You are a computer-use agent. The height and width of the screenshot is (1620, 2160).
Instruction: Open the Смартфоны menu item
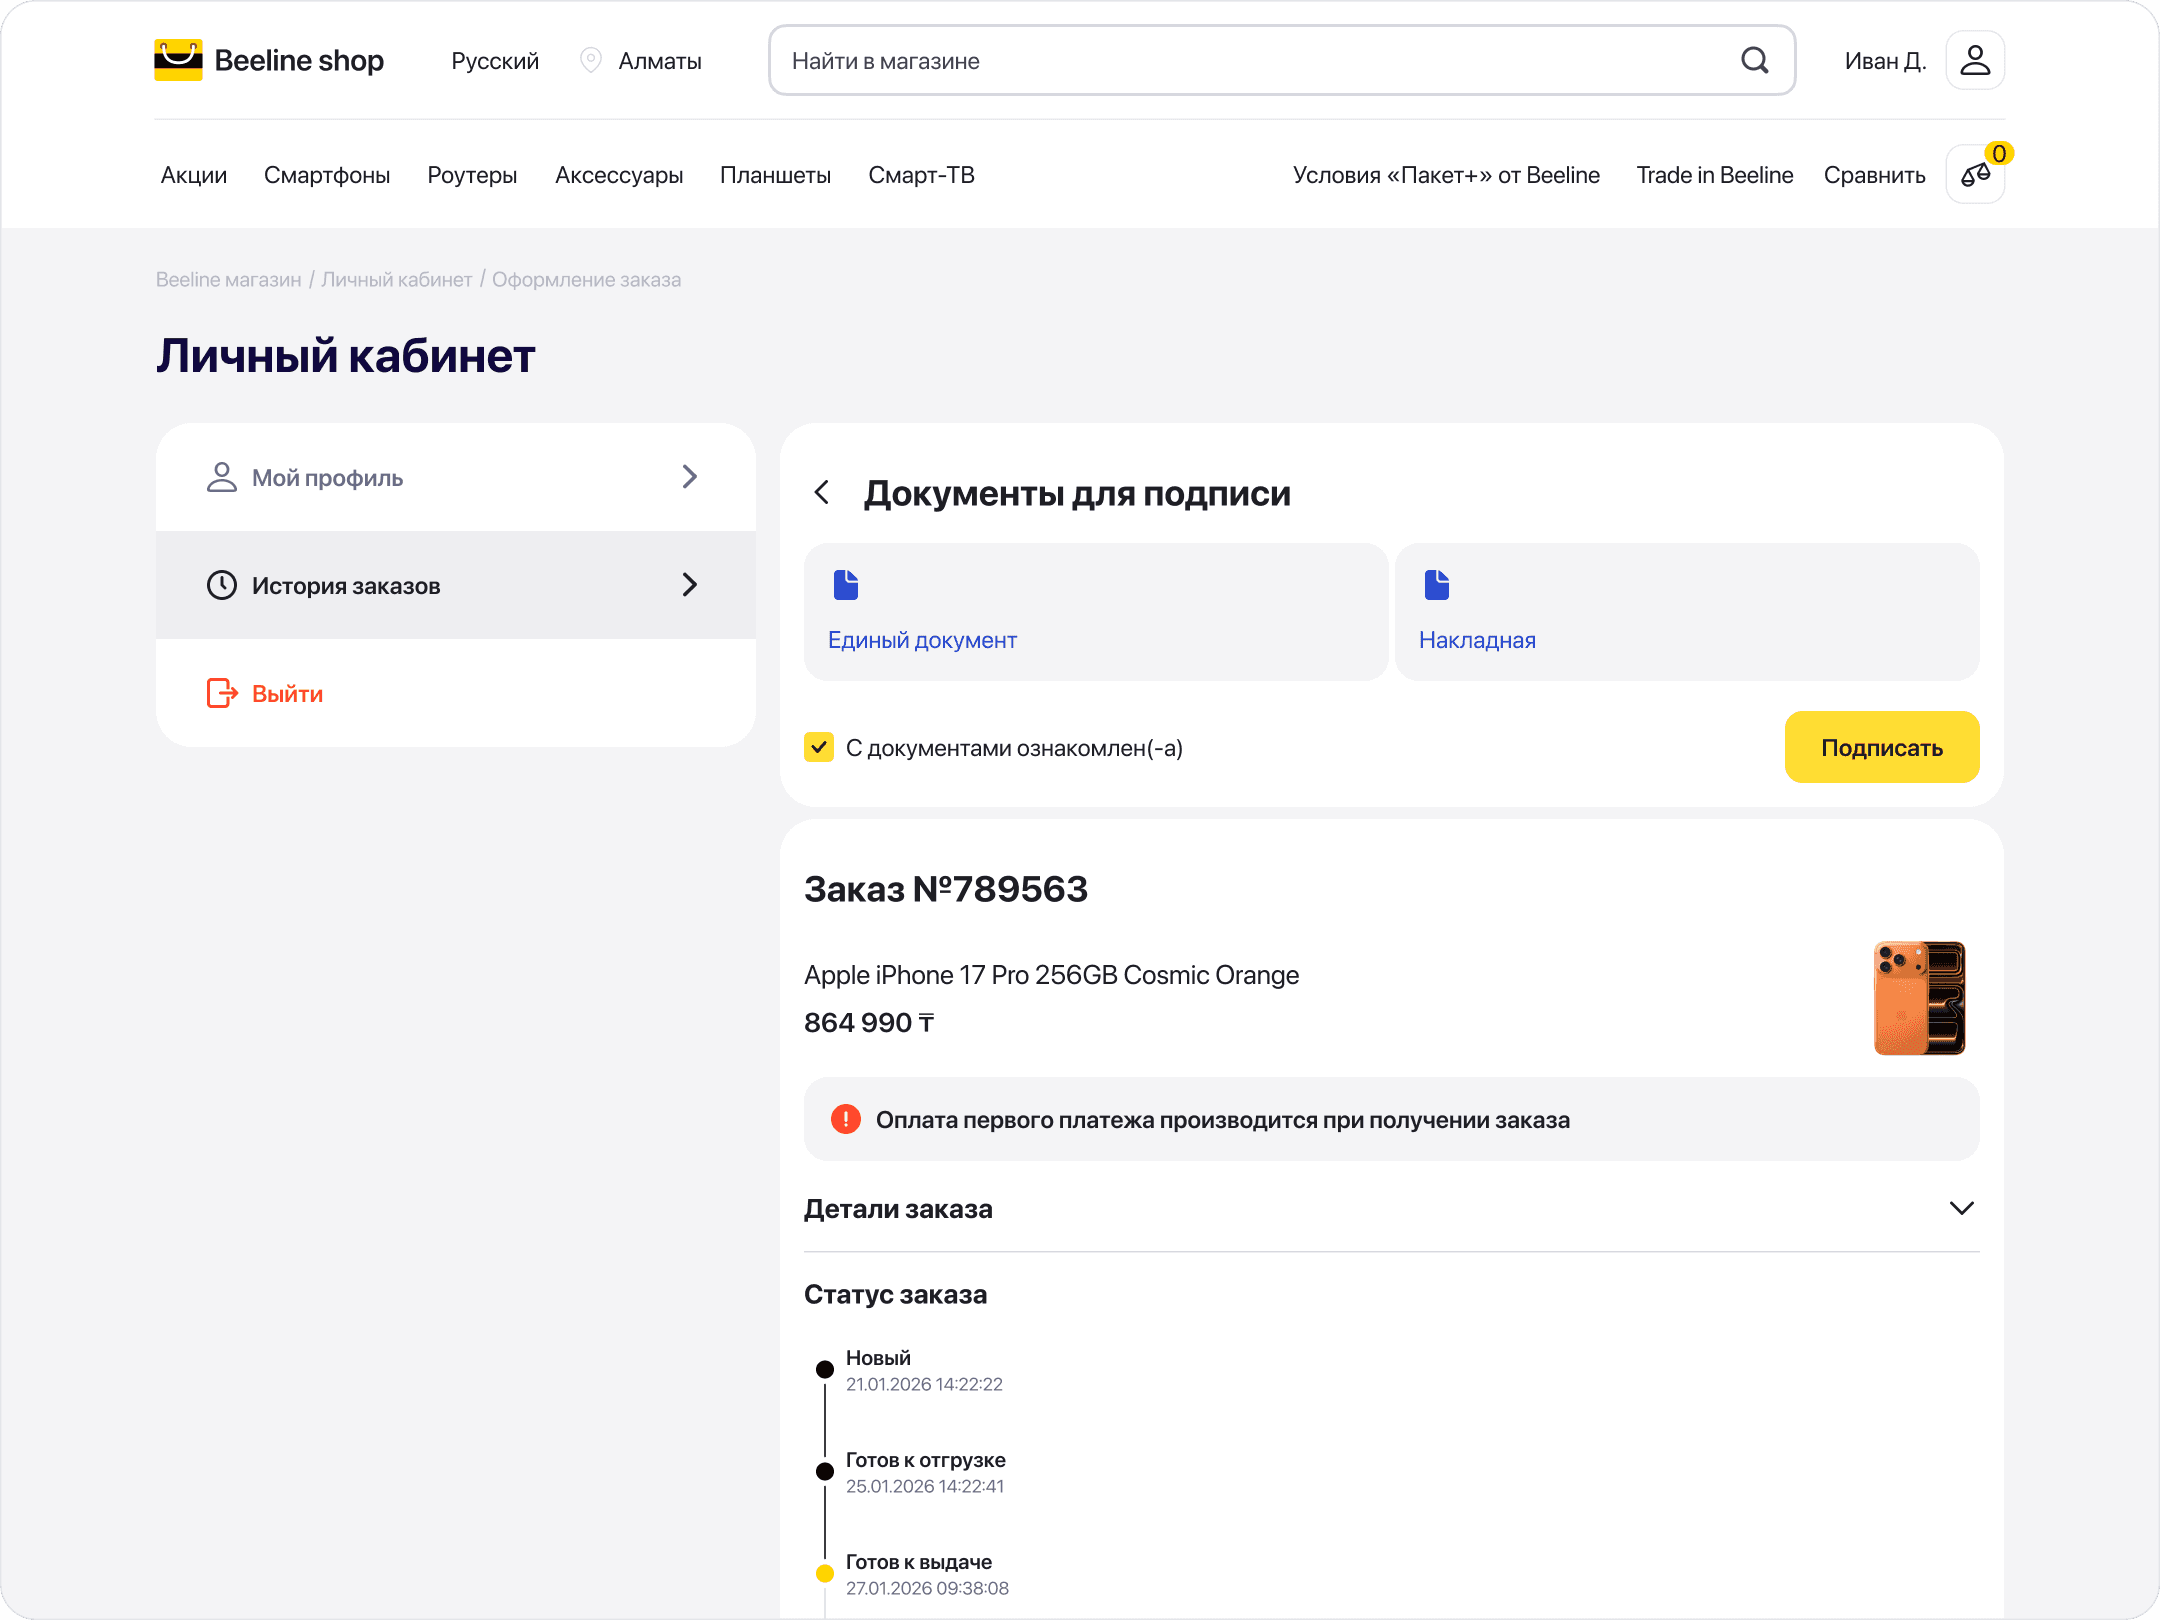coord(327,175)
